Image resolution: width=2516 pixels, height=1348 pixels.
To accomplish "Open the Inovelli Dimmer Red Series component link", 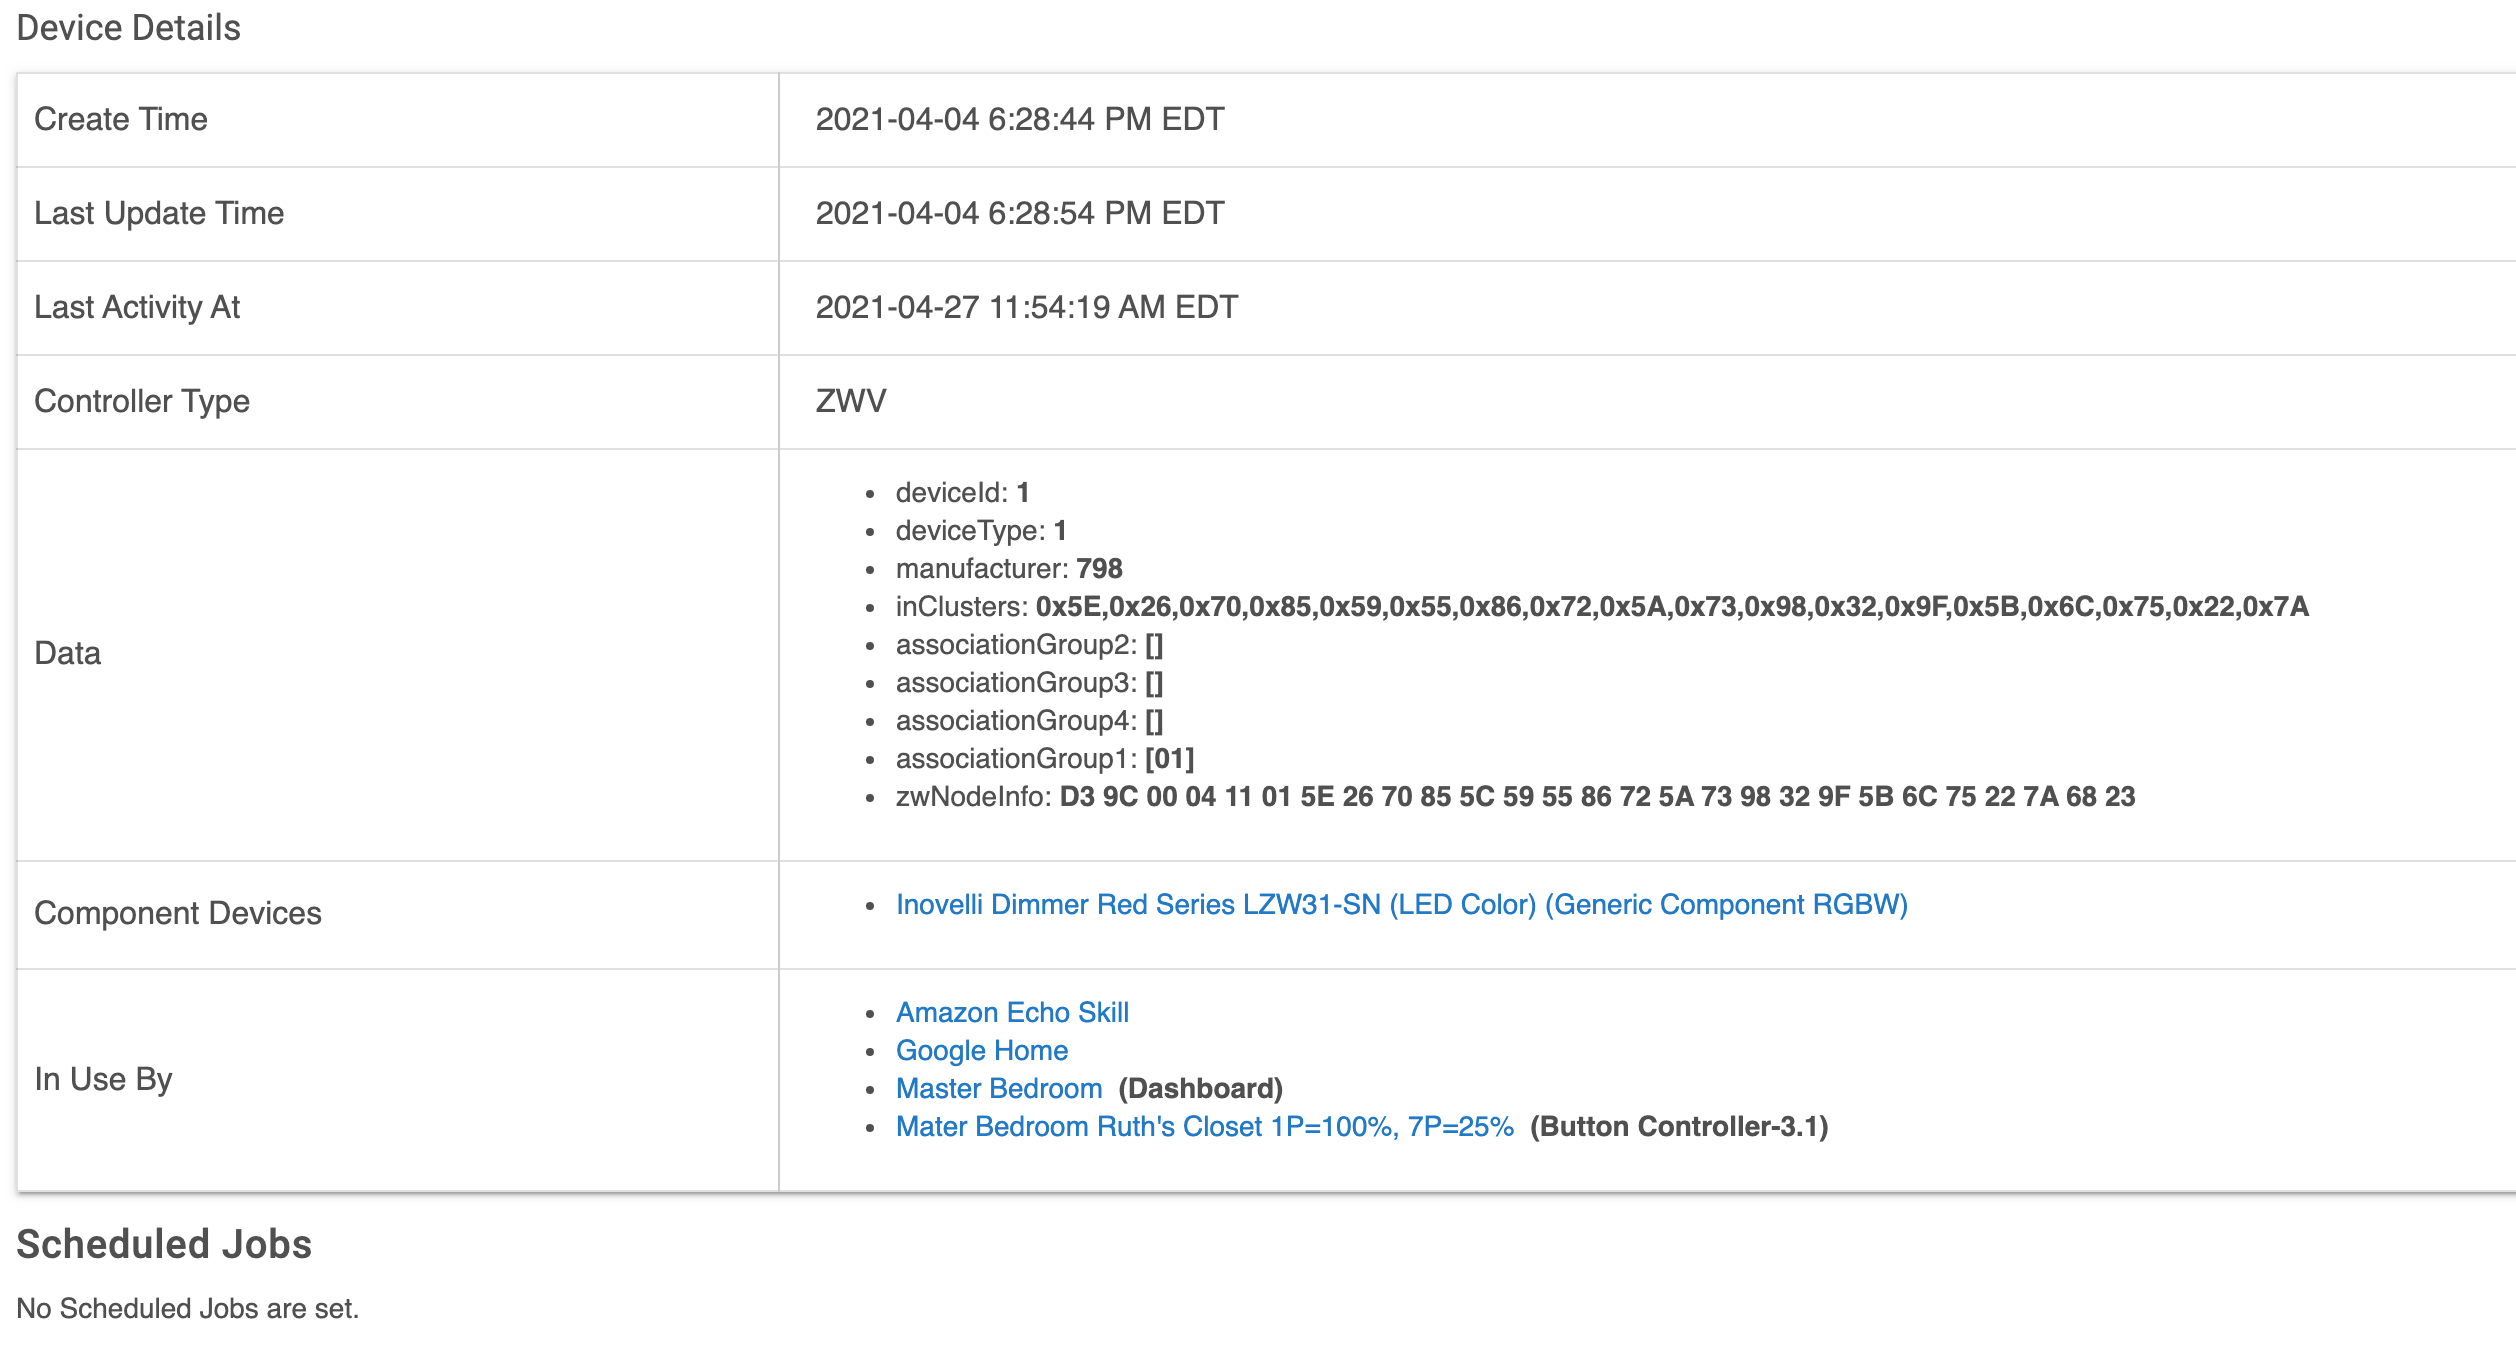I will pos(1402,905).
